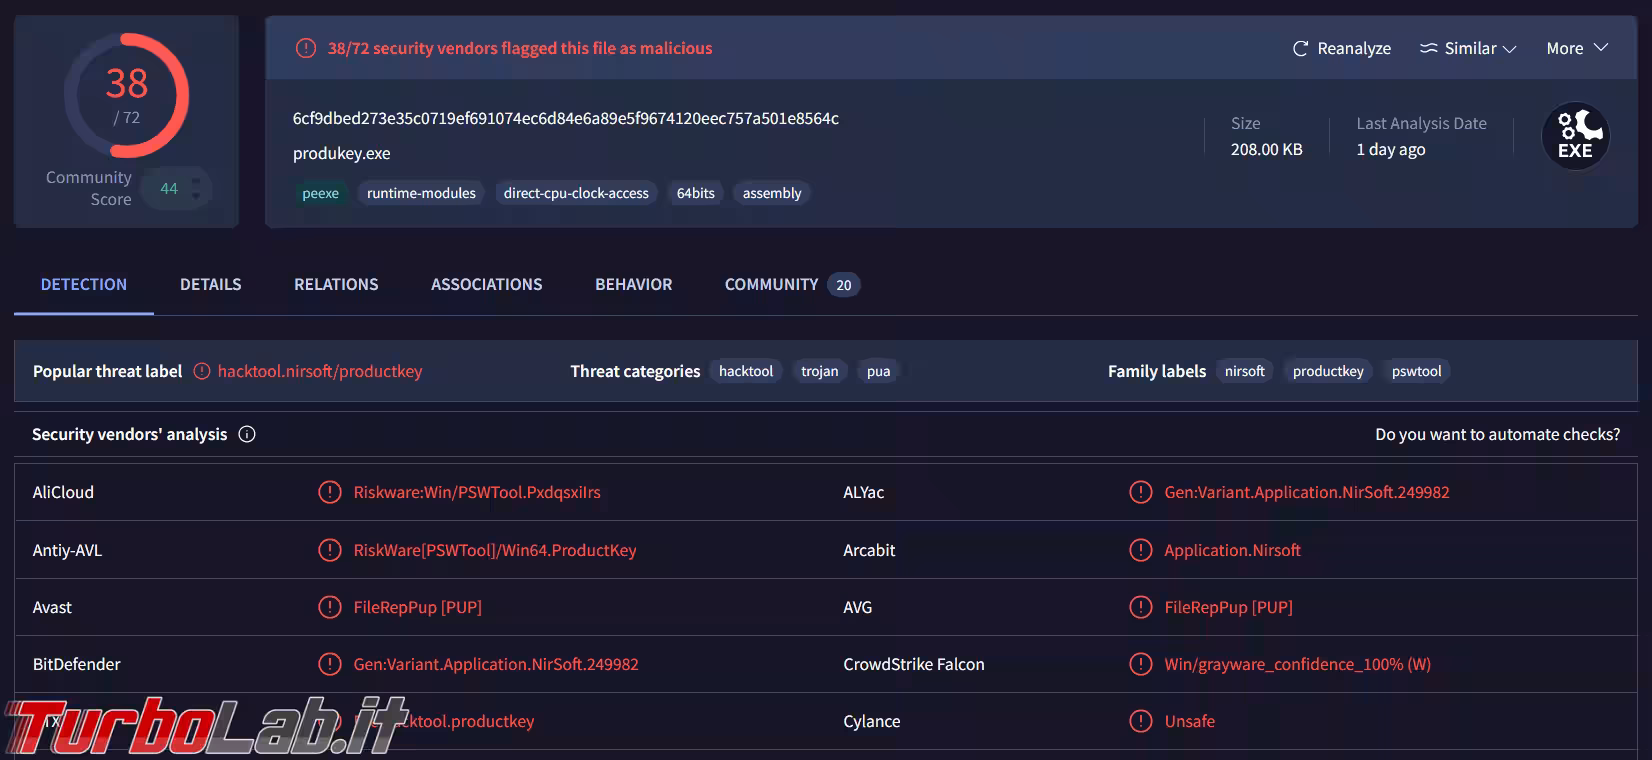Click the peexe file tag
The width and height of the screenshot is (1652, 760).
pos(320,193)
